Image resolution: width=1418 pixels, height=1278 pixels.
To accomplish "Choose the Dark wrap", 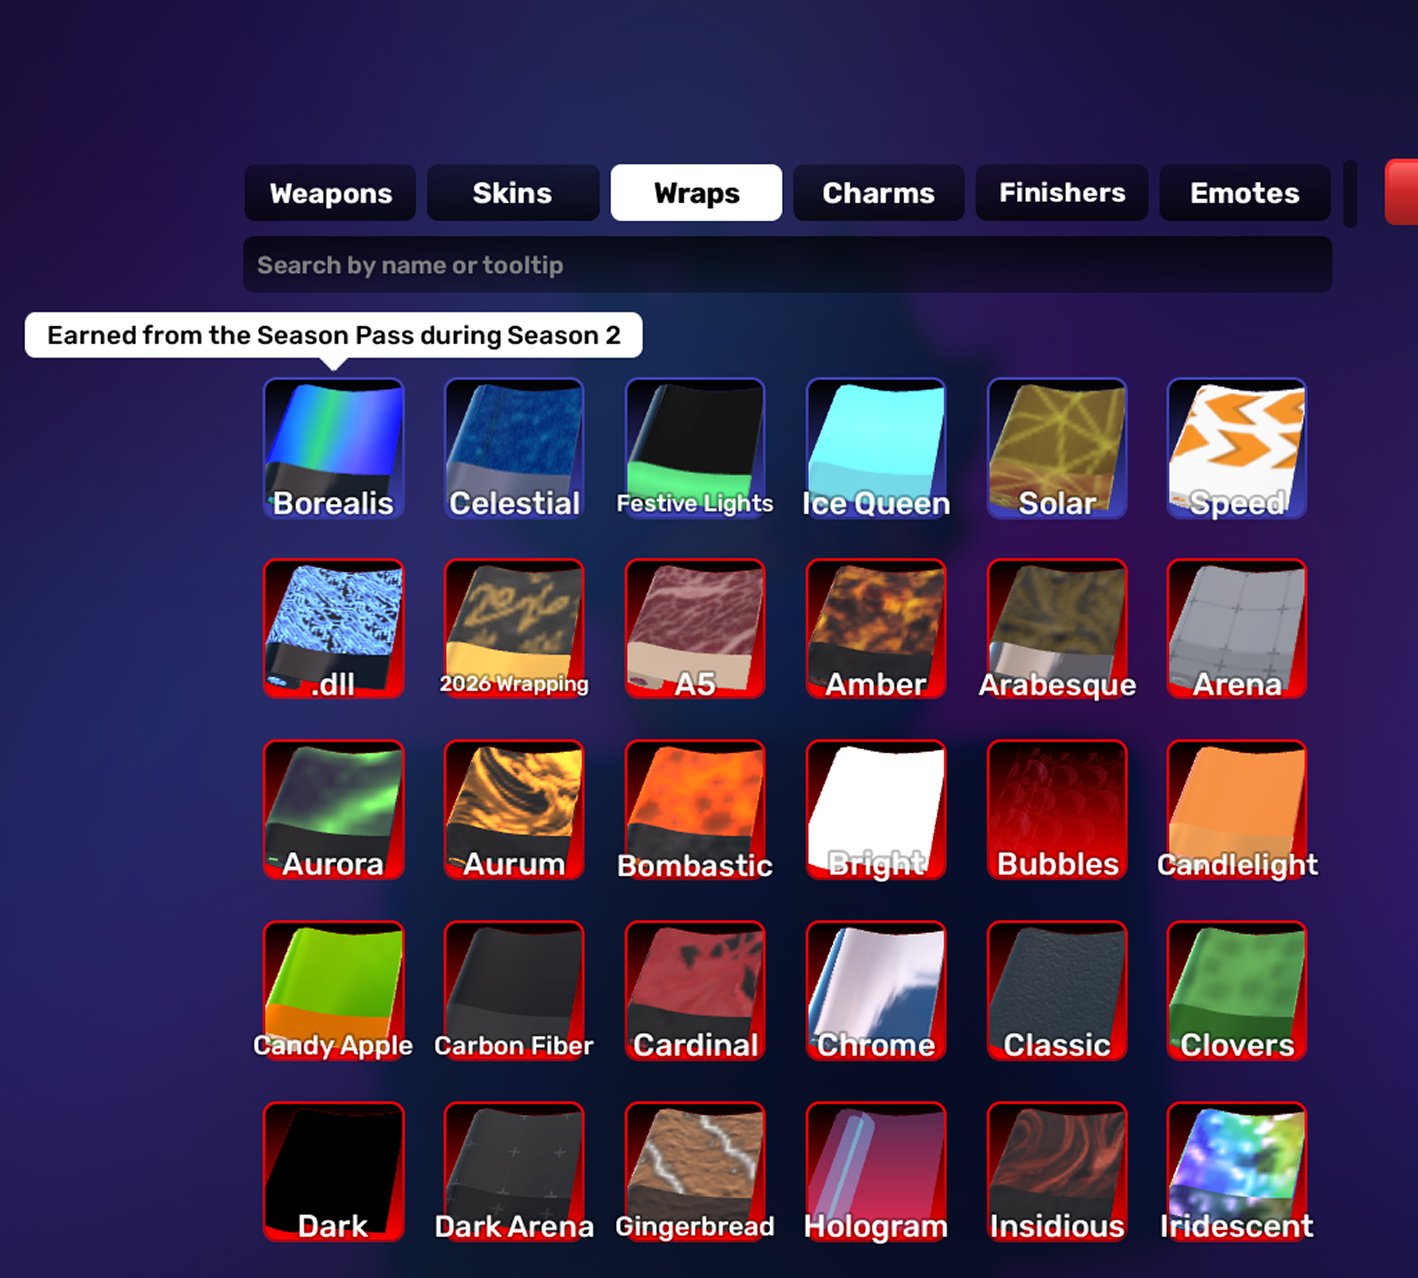I will click(x=334, y=1172).
